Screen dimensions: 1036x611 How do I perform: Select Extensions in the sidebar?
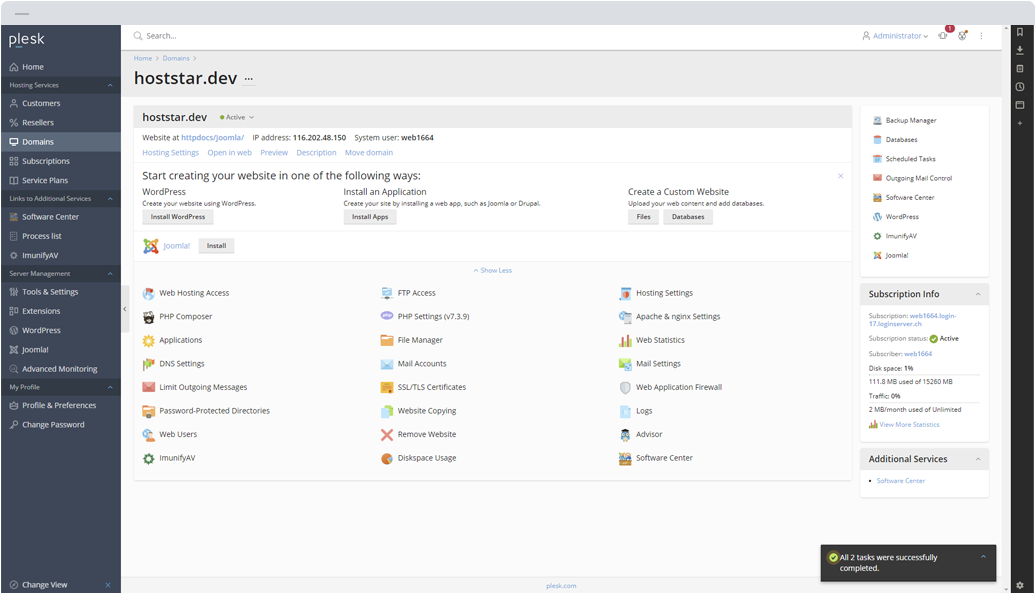point(61,311)
